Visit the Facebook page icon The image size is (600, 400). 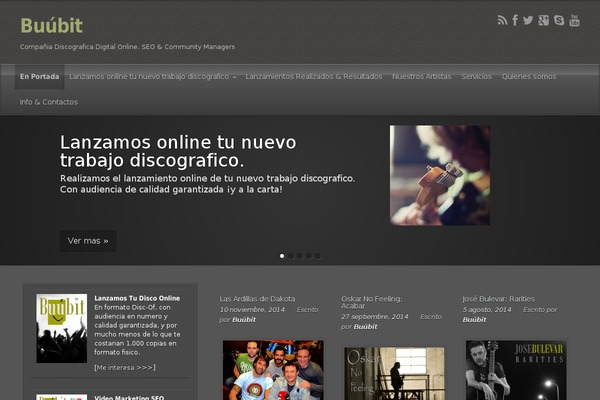pyautogui.click(x=515, y=20)
